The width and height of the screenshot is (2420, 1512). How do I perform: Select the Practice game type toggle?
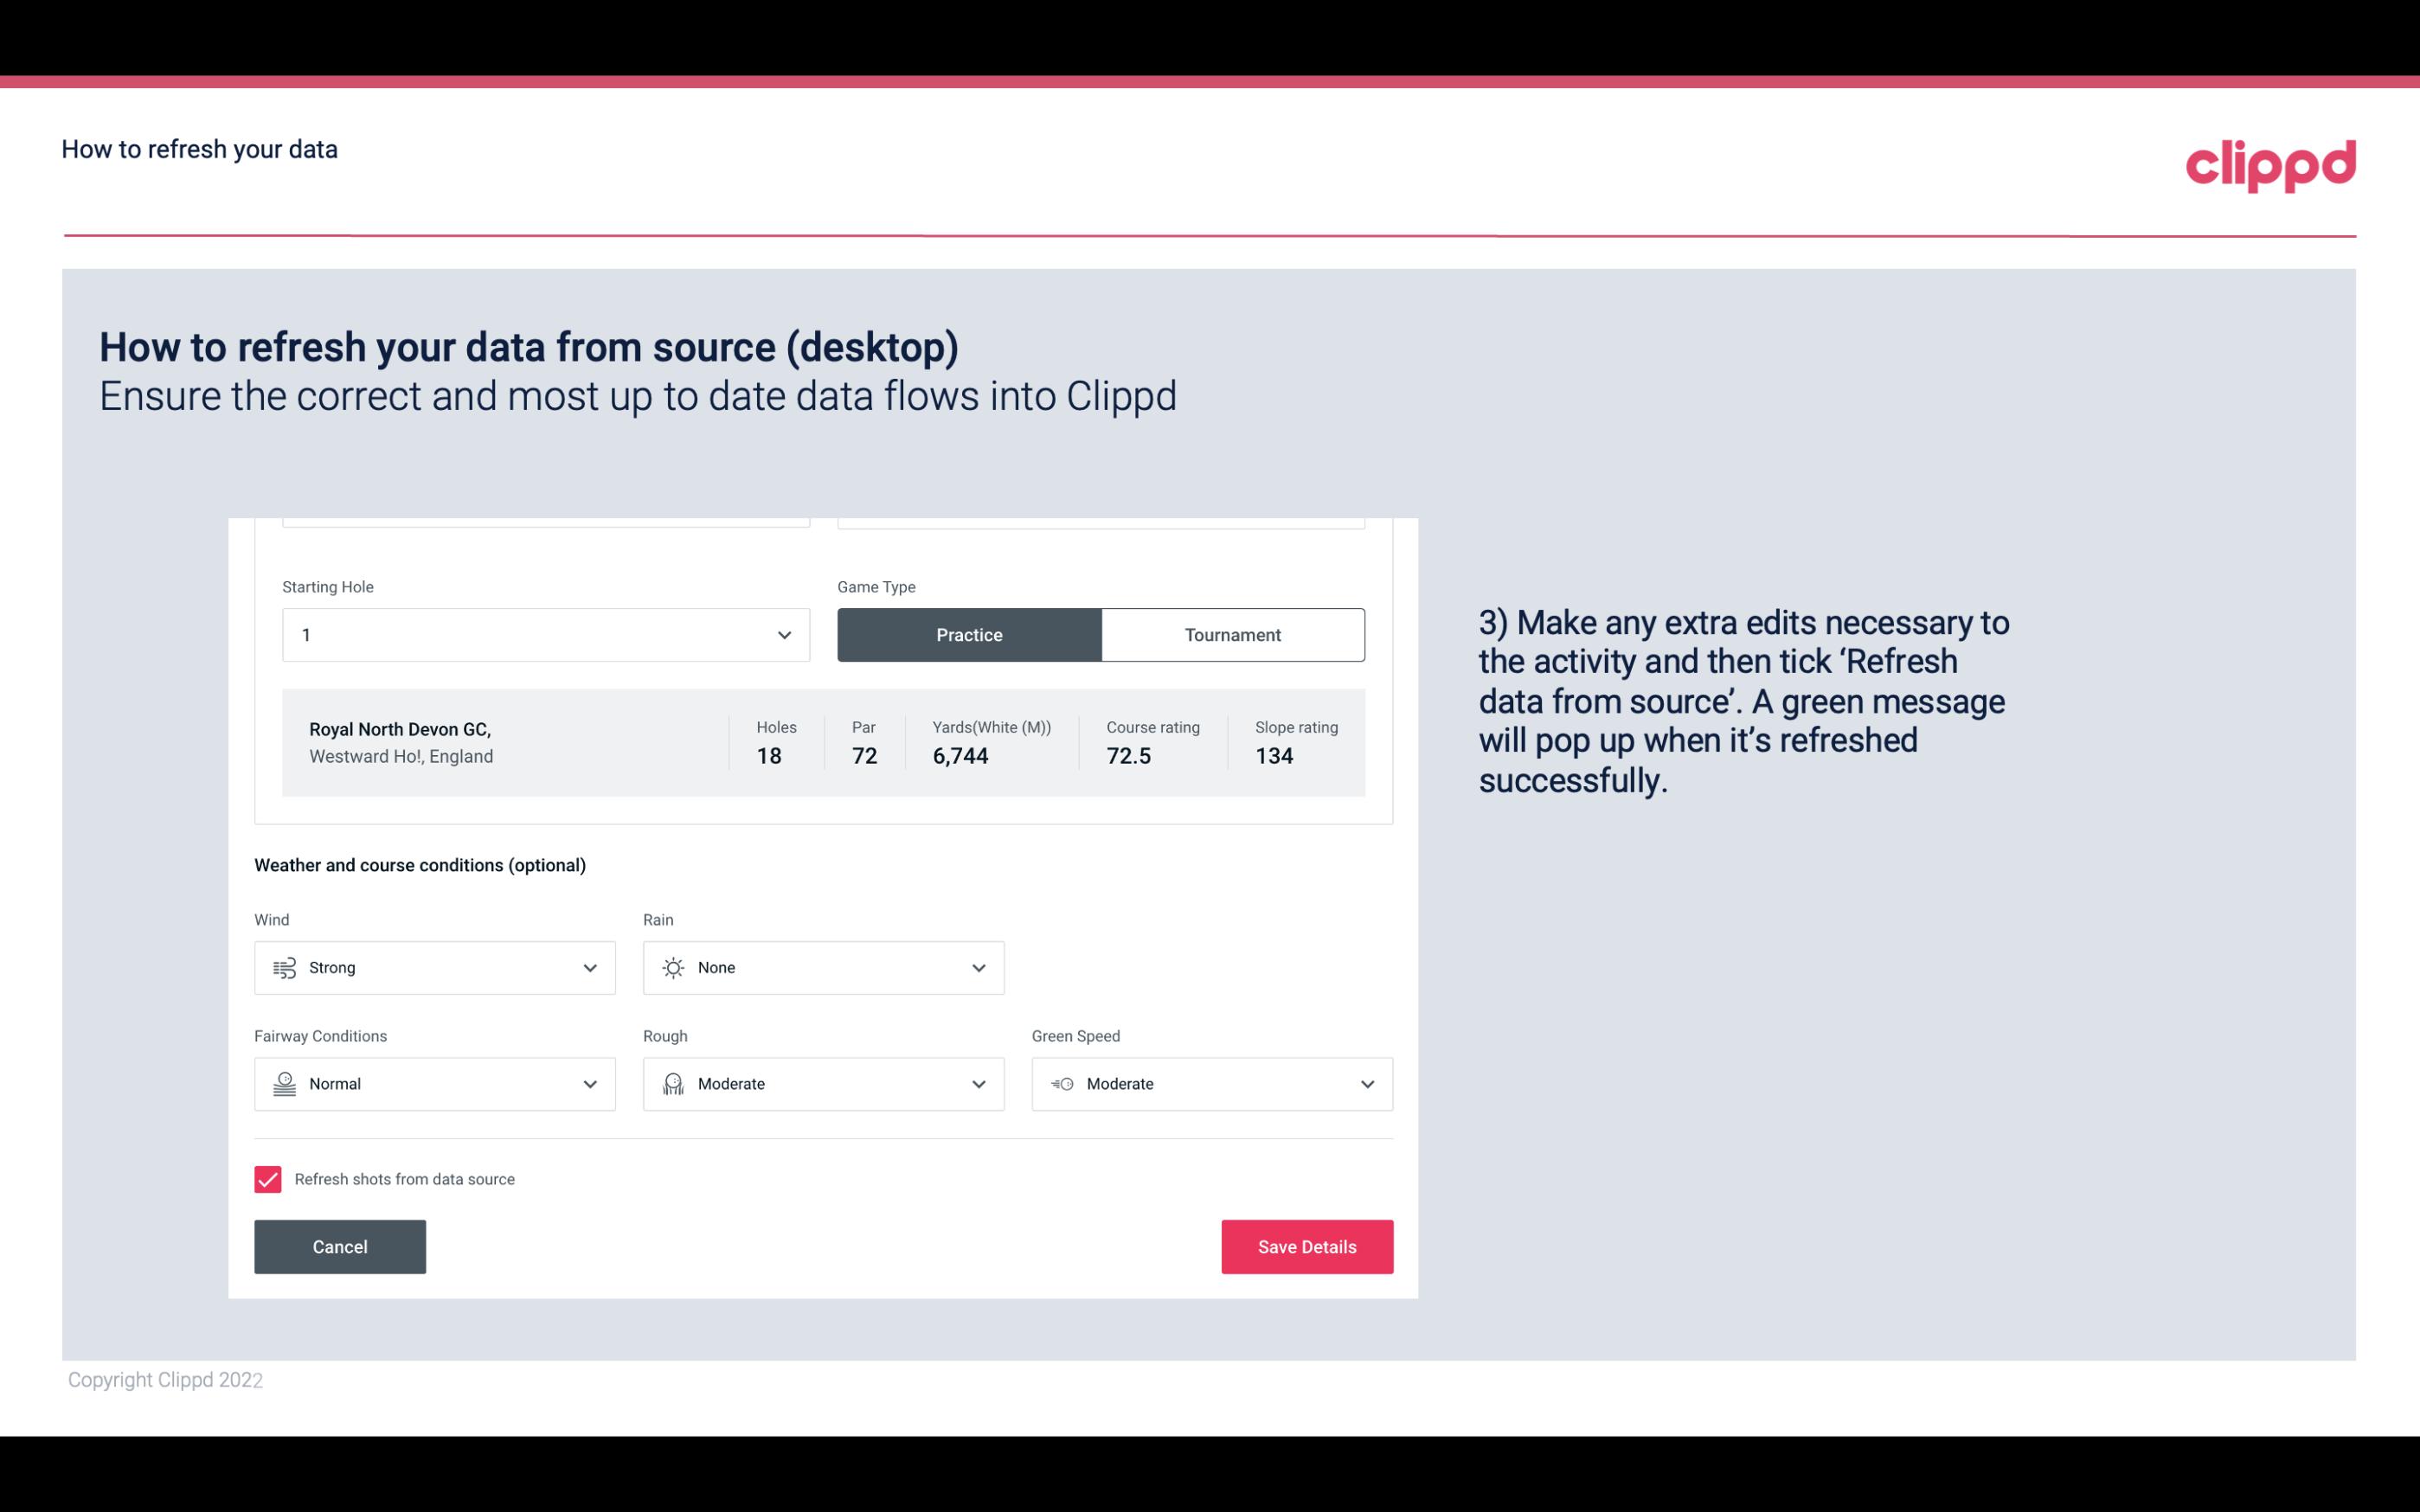point(969,634)
